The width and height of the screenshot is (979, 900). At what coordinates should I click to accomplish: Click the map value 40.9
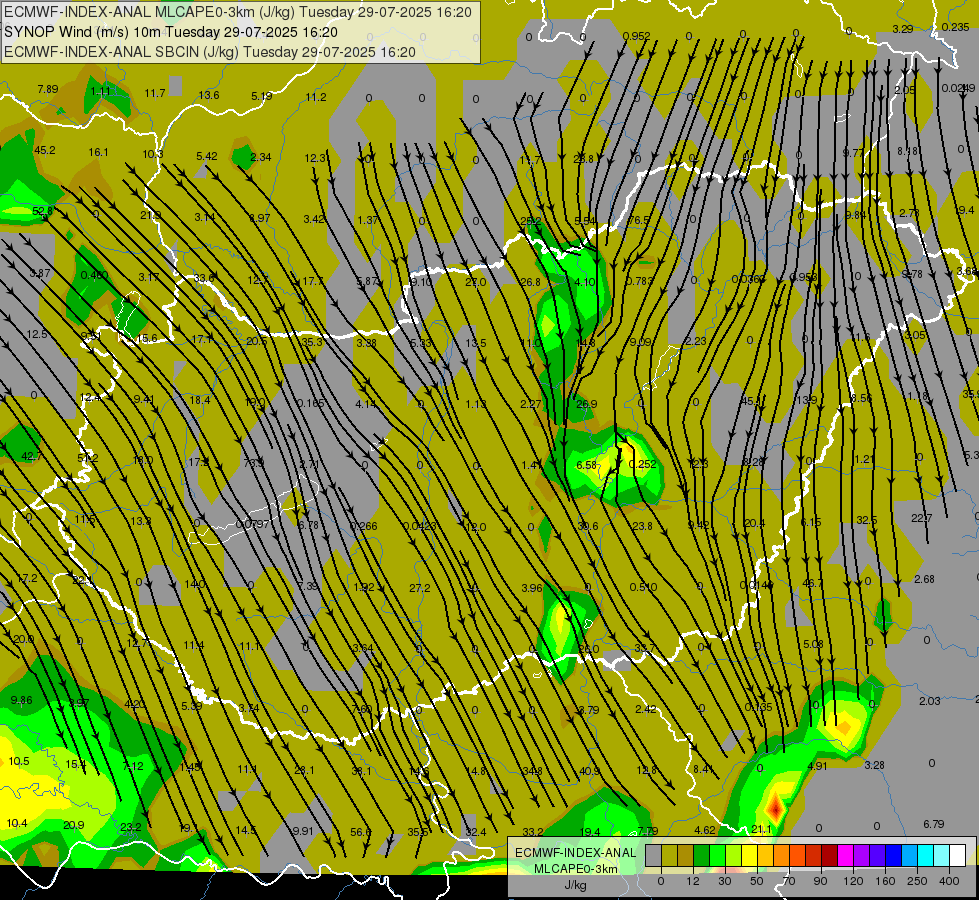[x=589, y=771]
